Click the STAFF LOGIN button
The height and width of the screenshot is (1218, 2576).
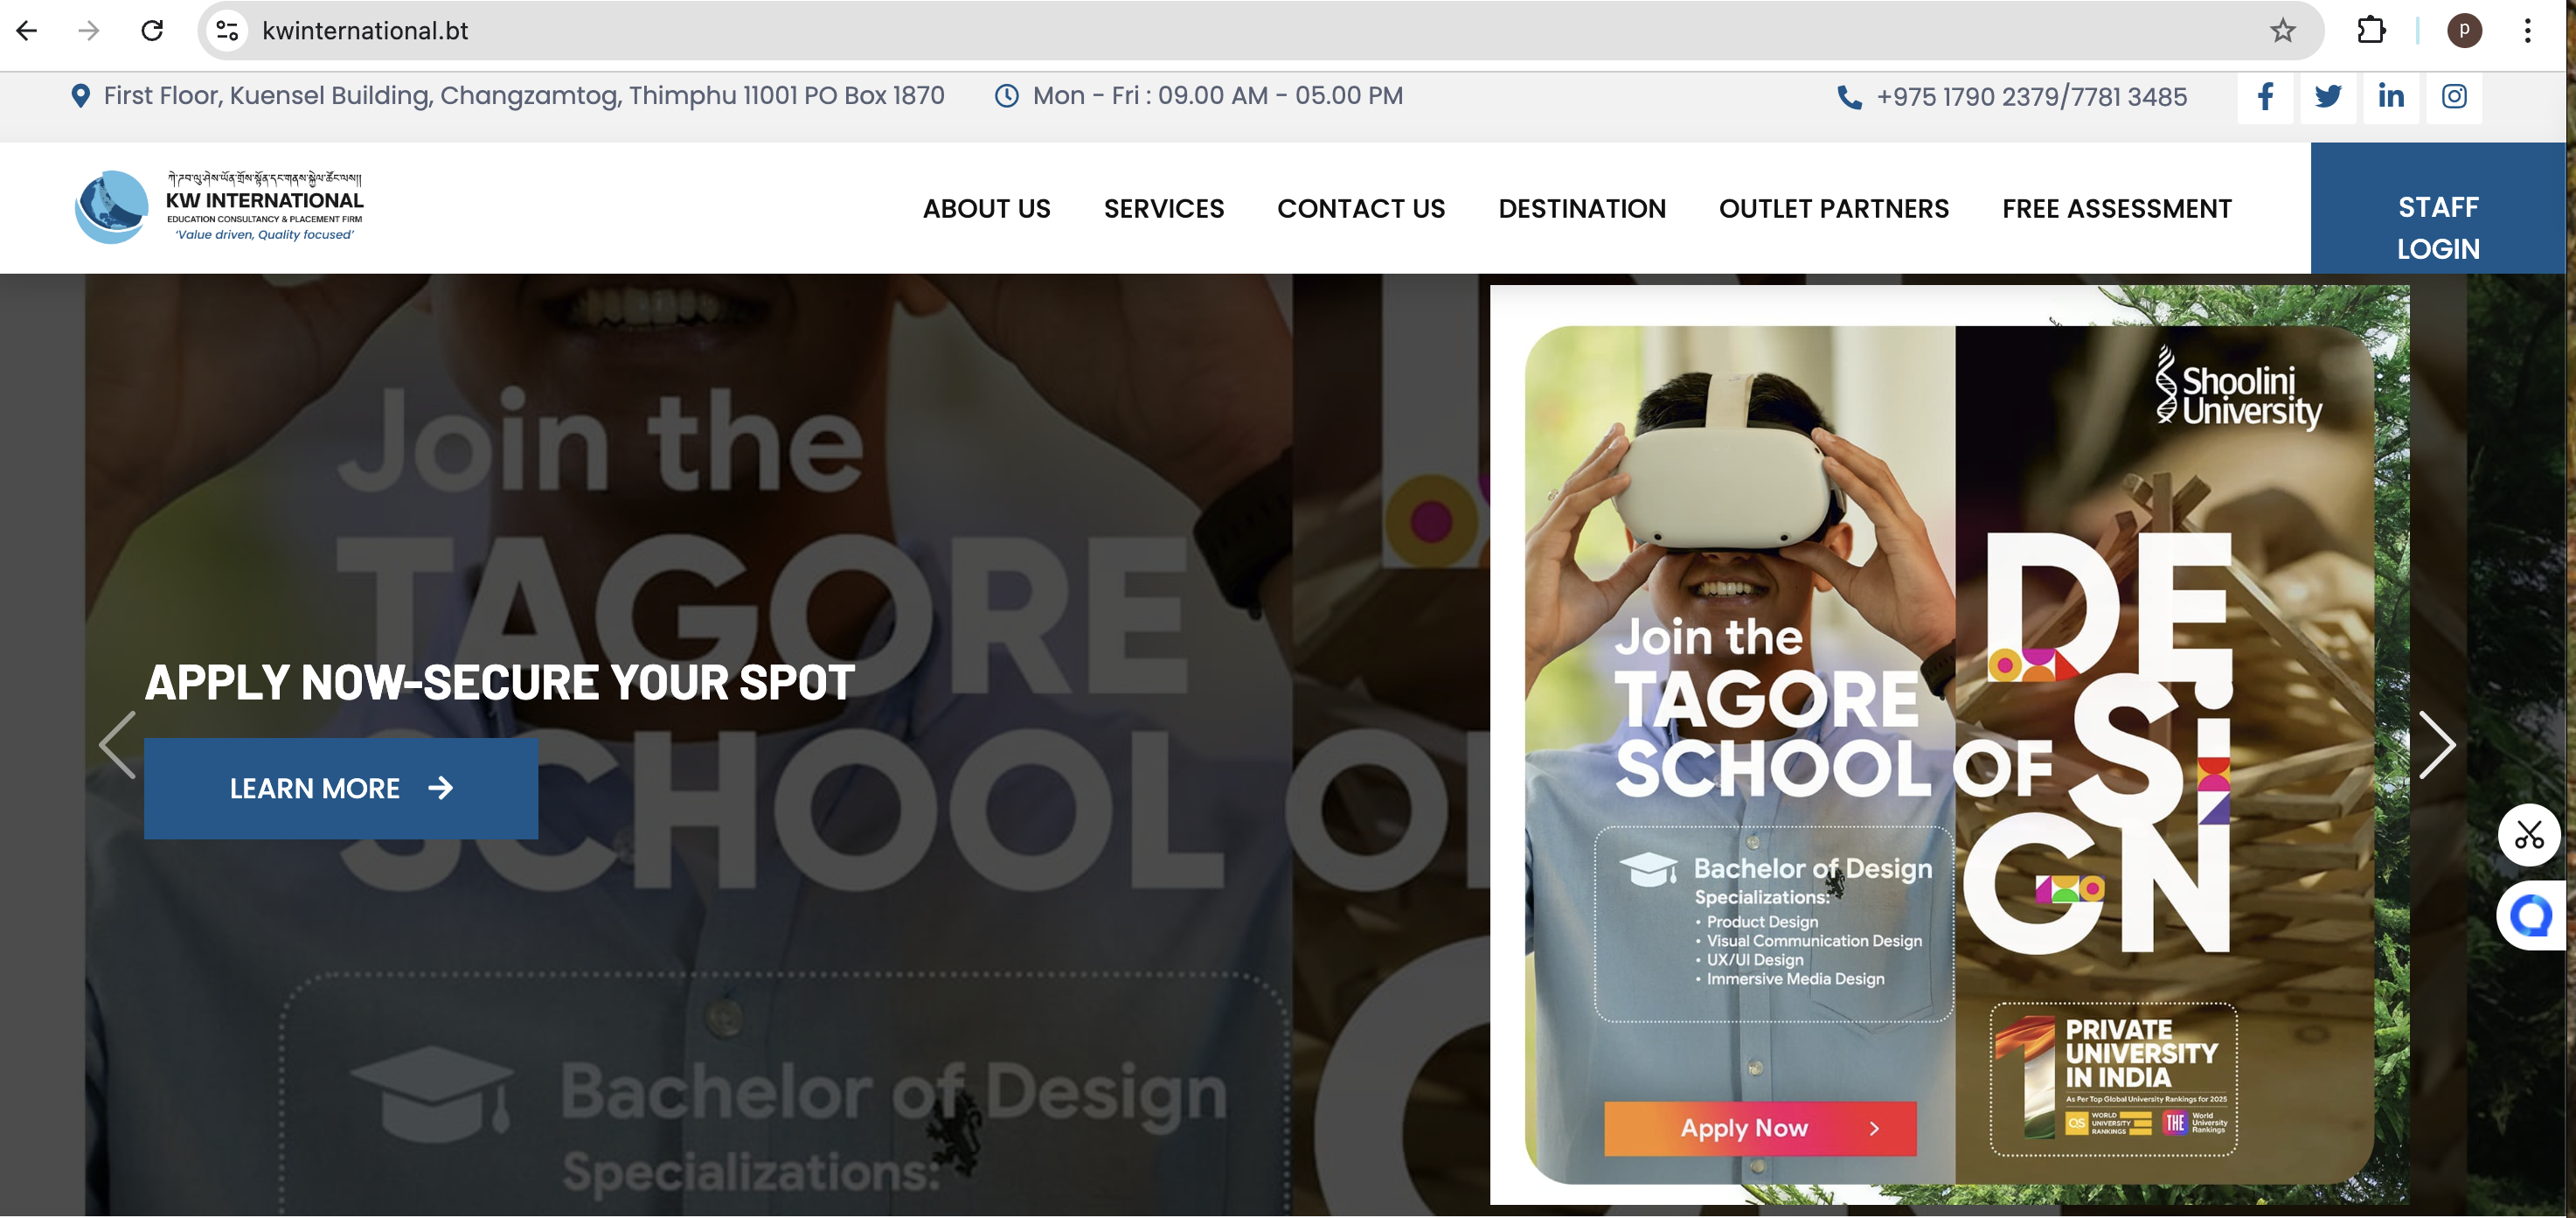pos(2438,228)
